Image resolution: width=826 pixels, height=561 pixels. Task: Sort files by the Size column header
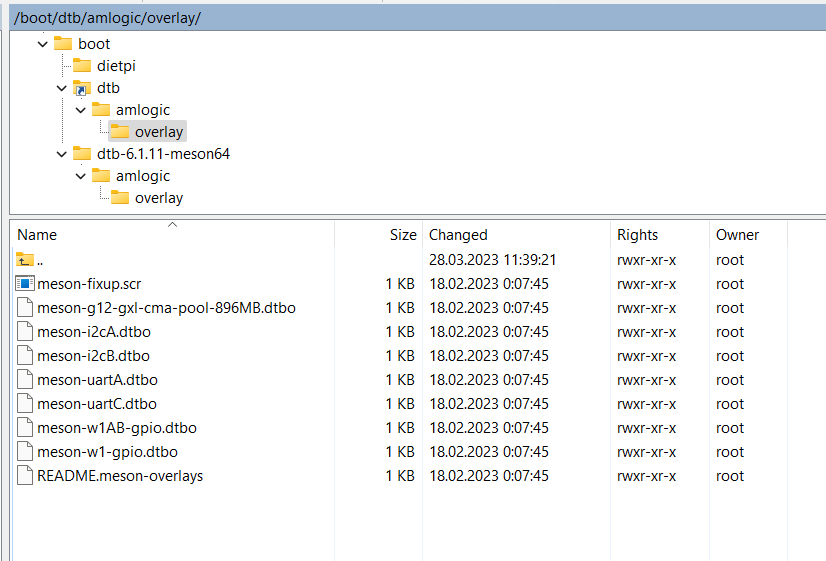[403, 235]
